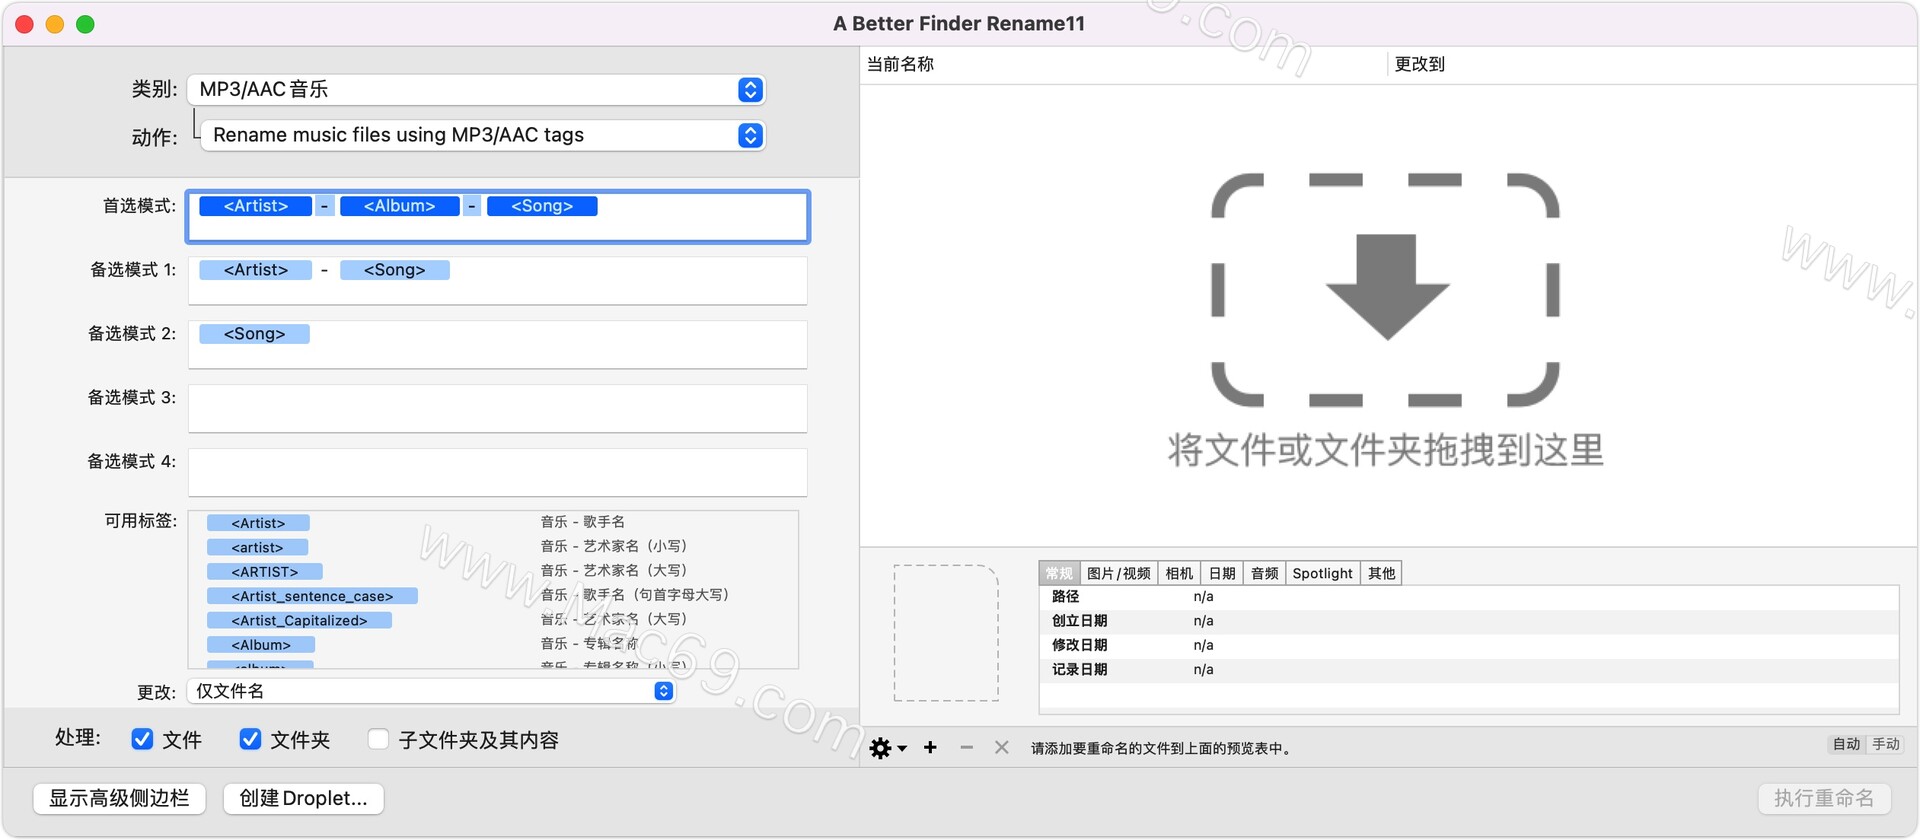Select 手动 preview mode
This screenshot has width=1920, height=840.
1886,744
